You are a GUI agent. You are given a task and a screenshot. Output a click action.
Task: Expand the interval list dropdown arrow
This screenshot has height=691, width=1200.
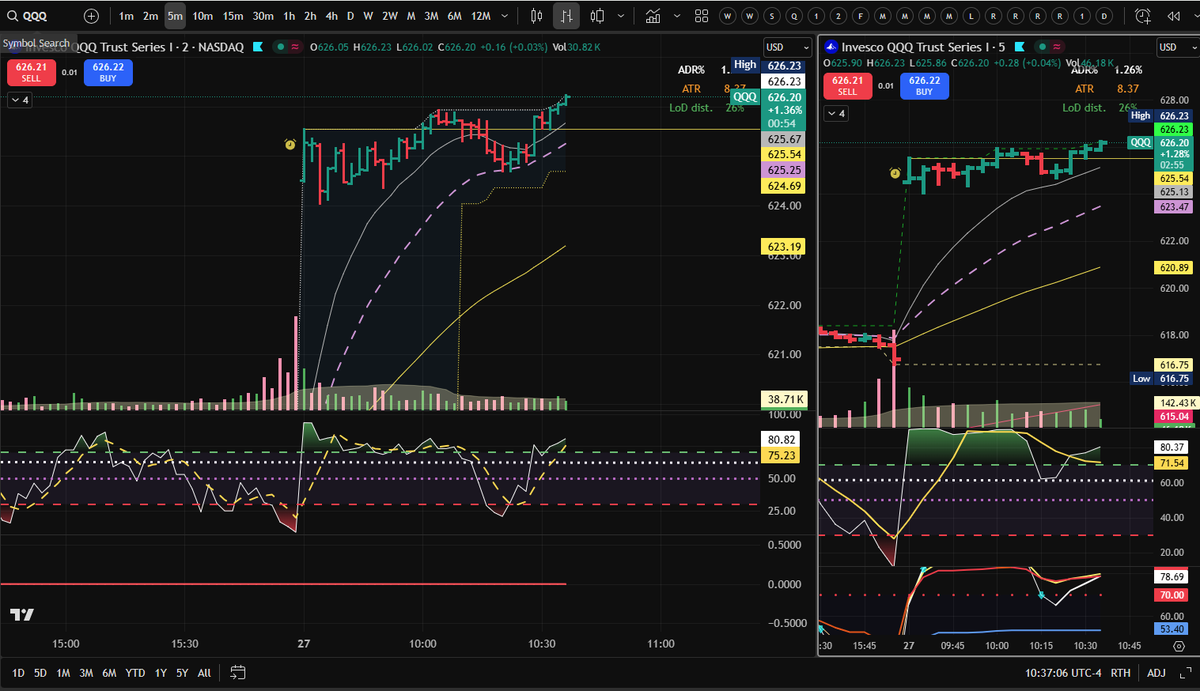505,16
